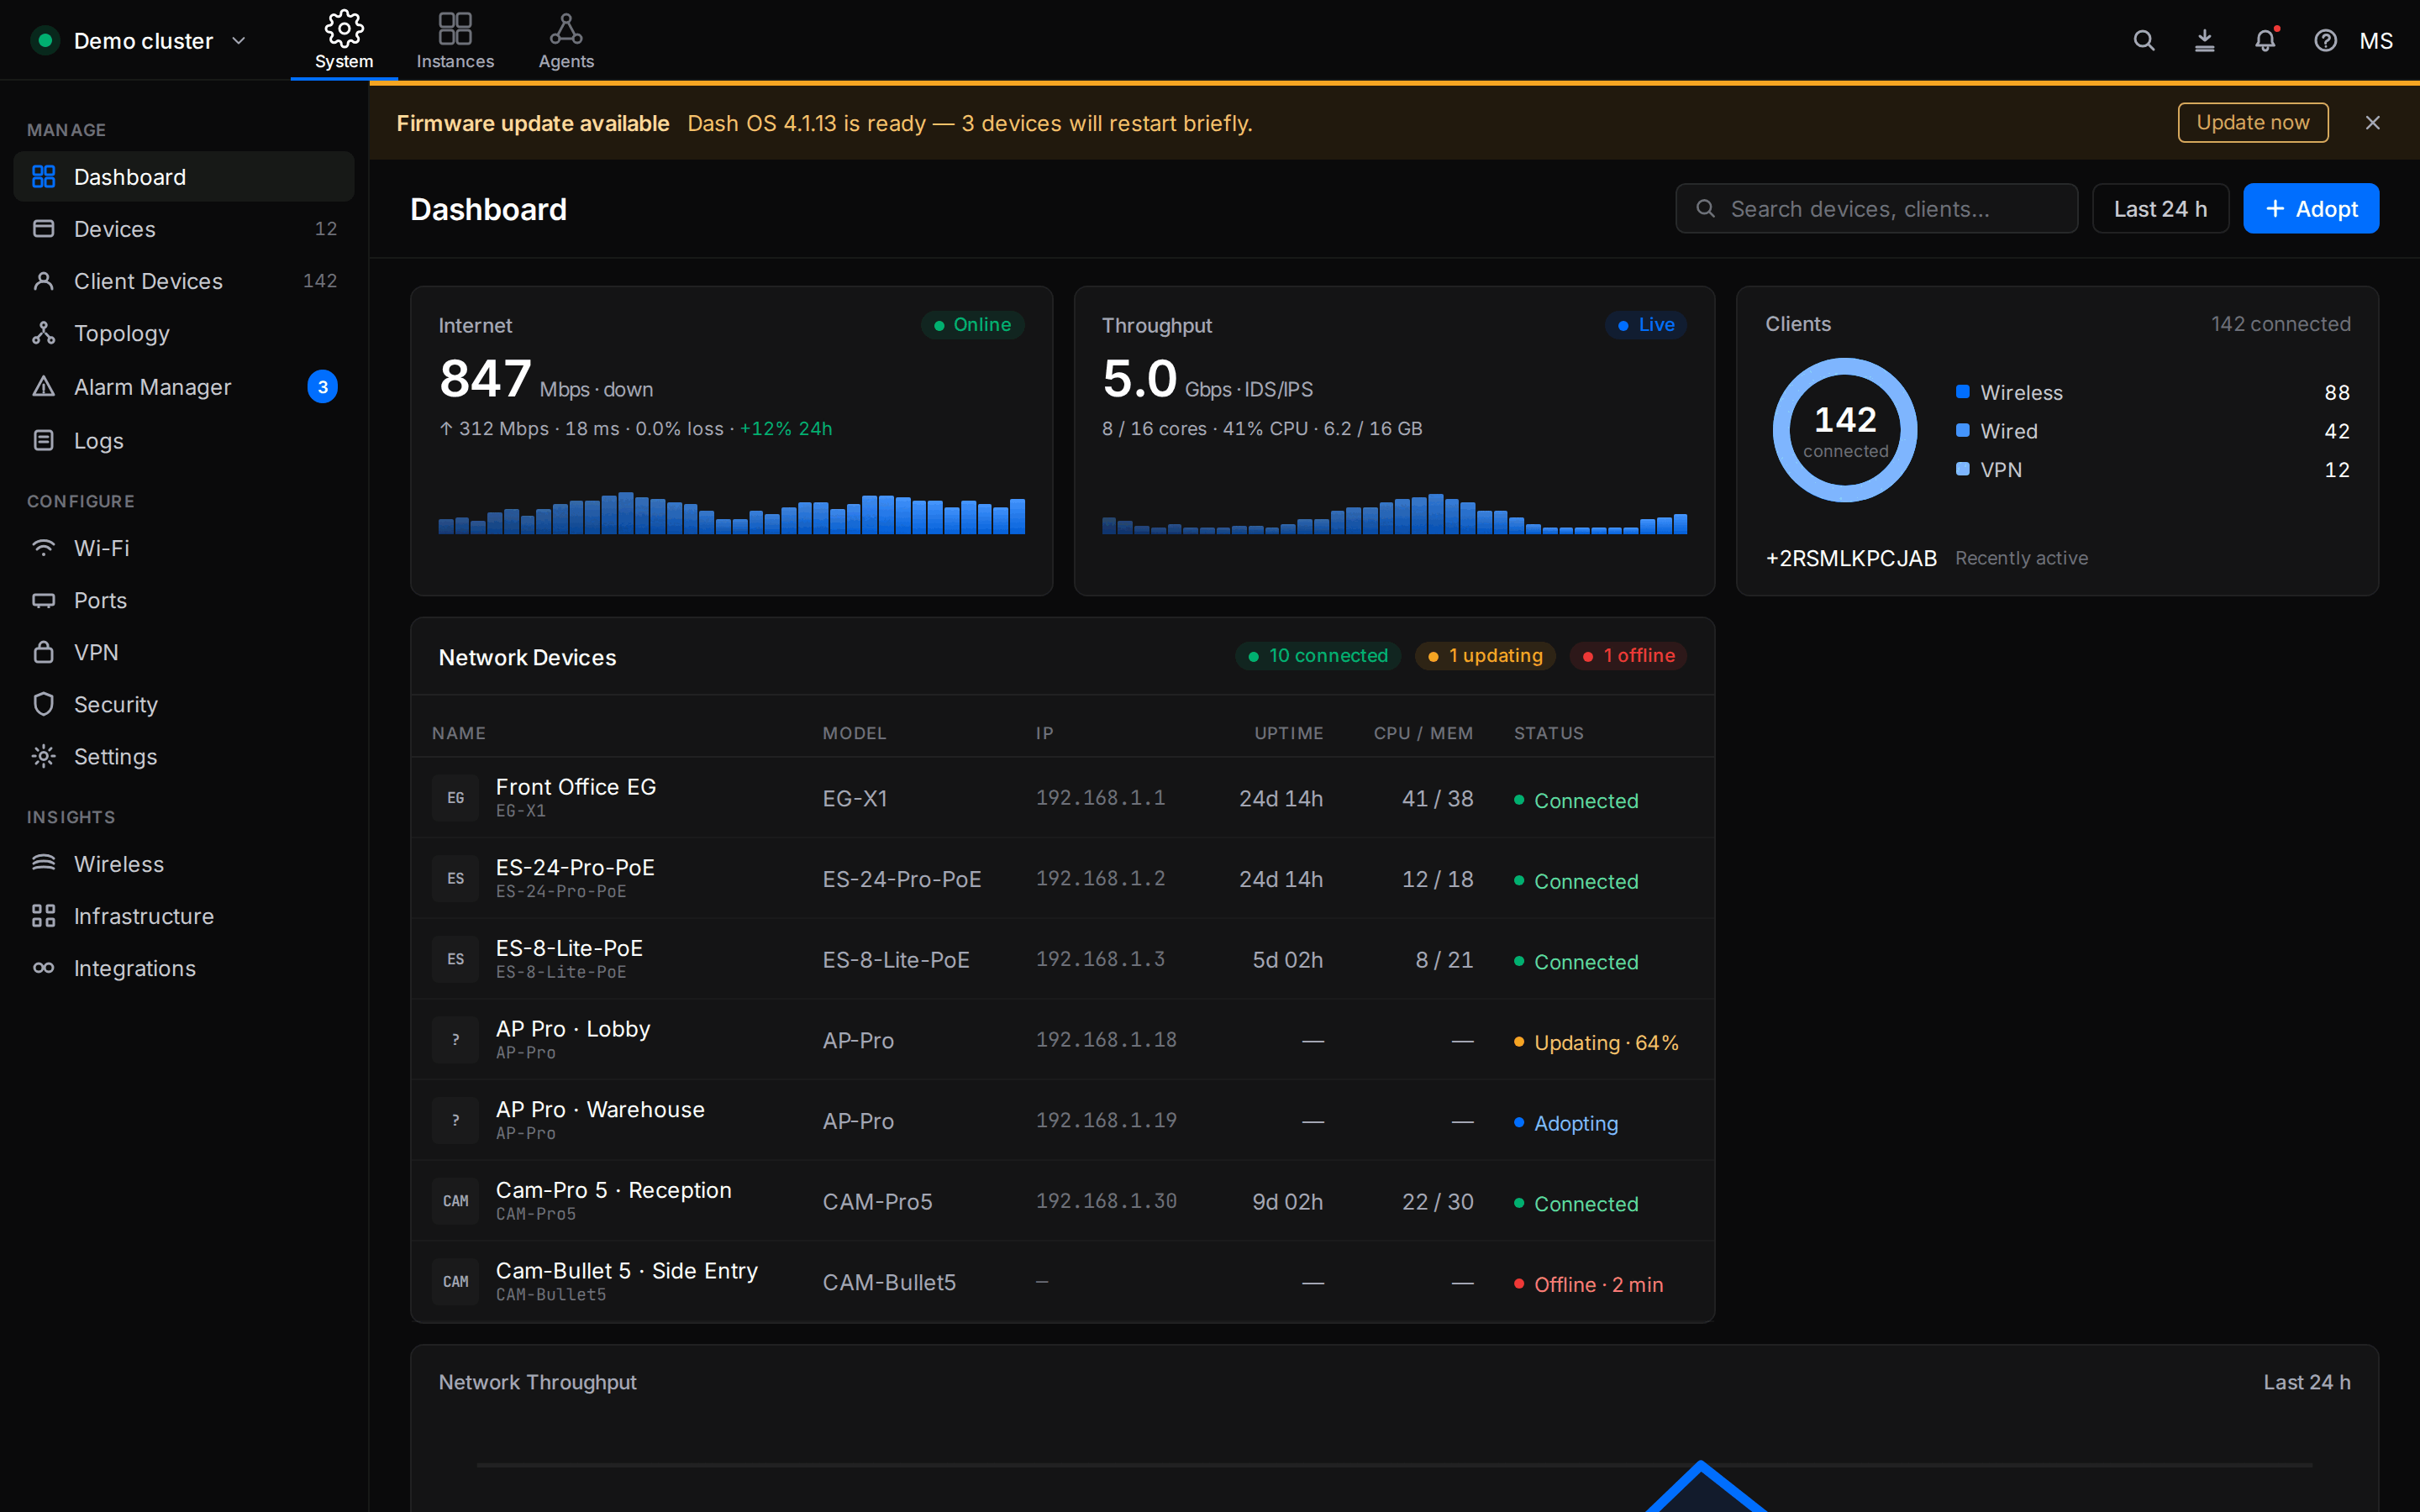2420x1512 pixels.
Task: Click the 10 connected filter pill
Action: pos(1317,655)
